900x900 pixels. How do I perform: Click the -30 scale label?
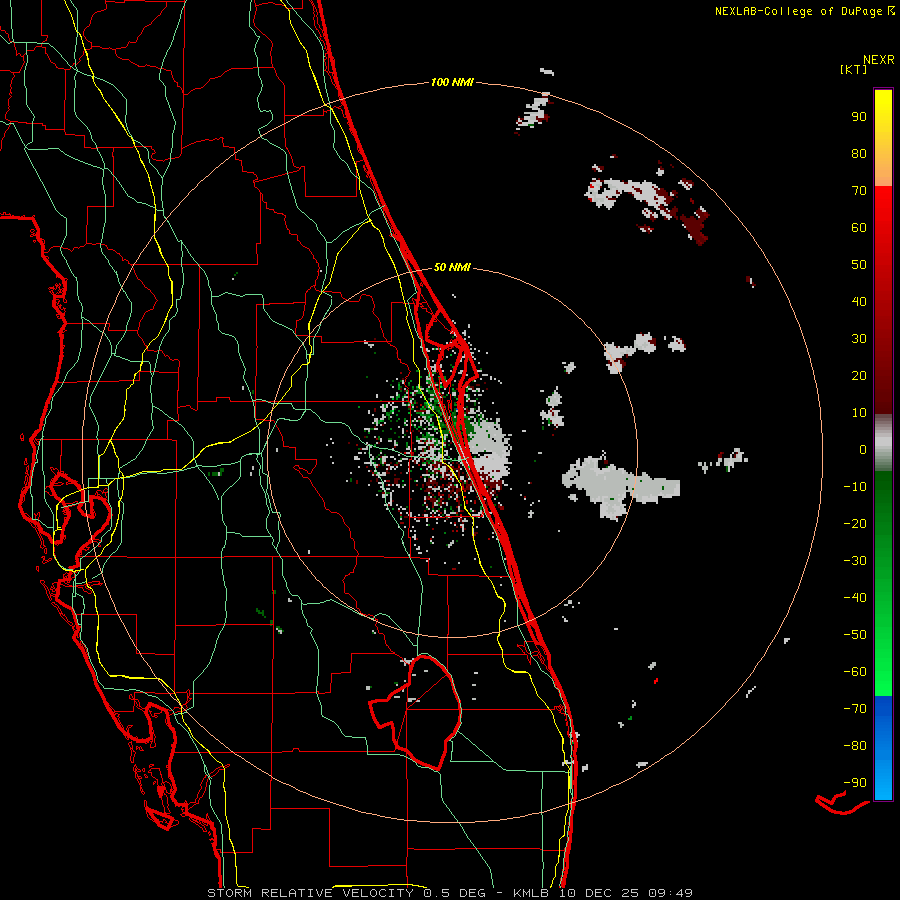(x=855, y=561)
